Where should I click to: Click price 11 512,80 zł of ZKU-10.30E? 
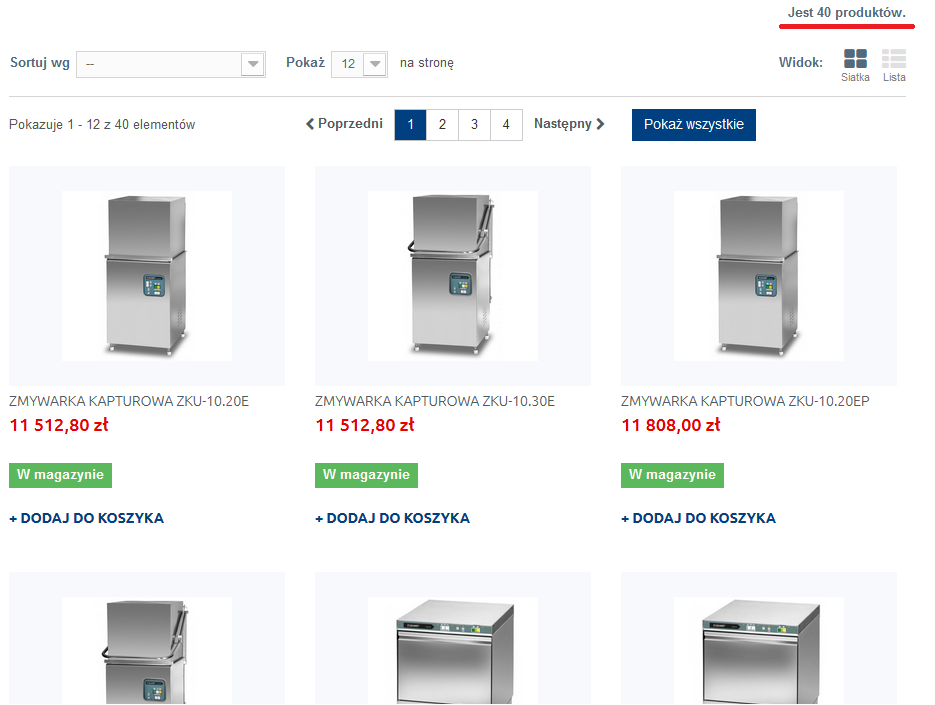coord(365,425)
